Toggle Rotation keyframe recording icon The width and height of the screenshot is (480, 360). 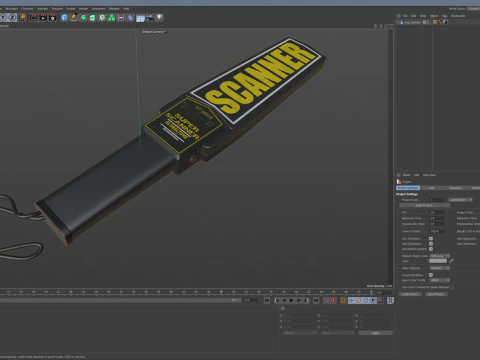click(366, 300)
